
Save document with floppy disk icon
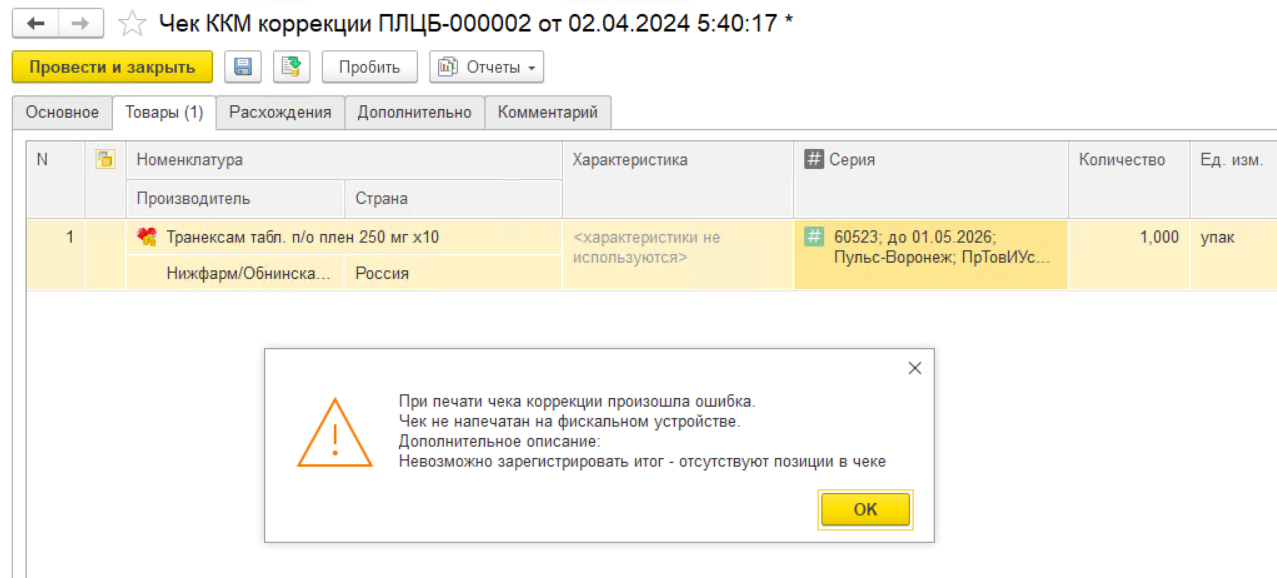pos(243,67)
